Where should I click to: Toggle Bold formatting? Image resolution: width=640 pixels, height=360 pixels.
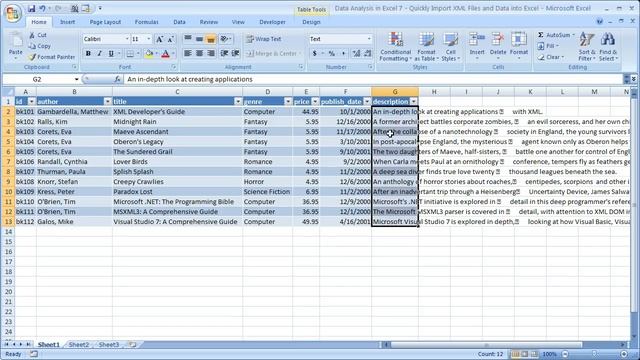coord(88,53)
